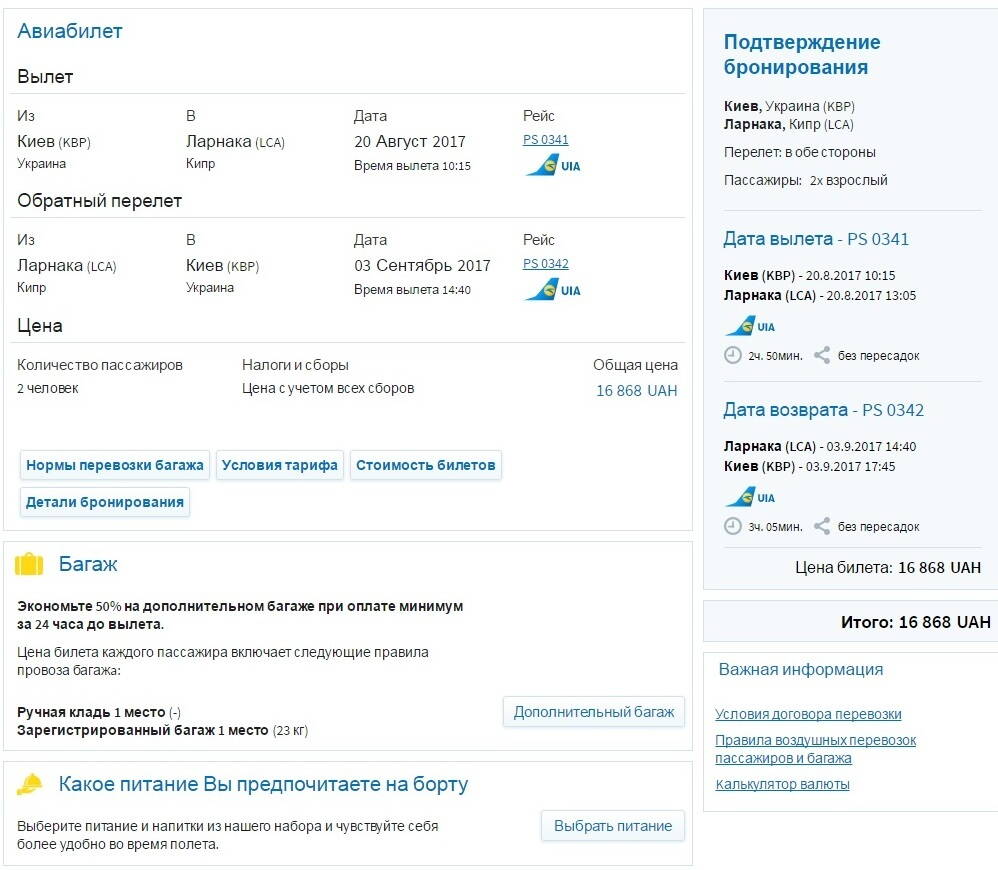Click the clock icon next to 3ч. 05мин.
The width and height of the screenshot is (998, 870).
click(733, 526)
